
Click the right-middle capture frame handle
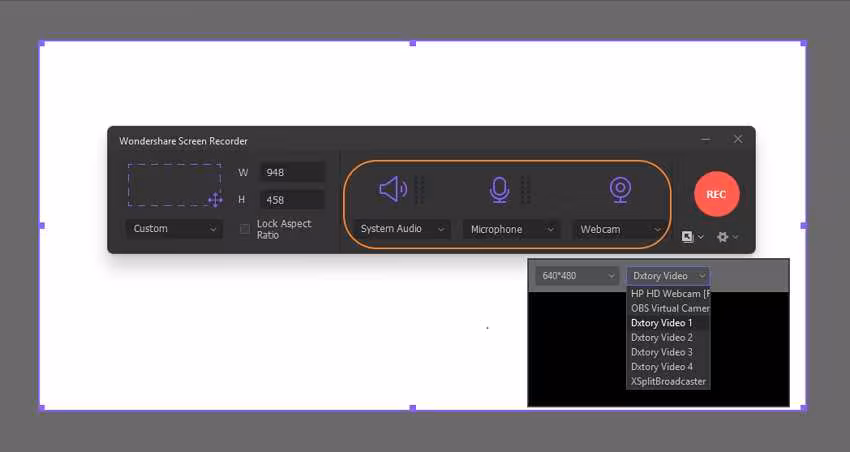[803, 225]
